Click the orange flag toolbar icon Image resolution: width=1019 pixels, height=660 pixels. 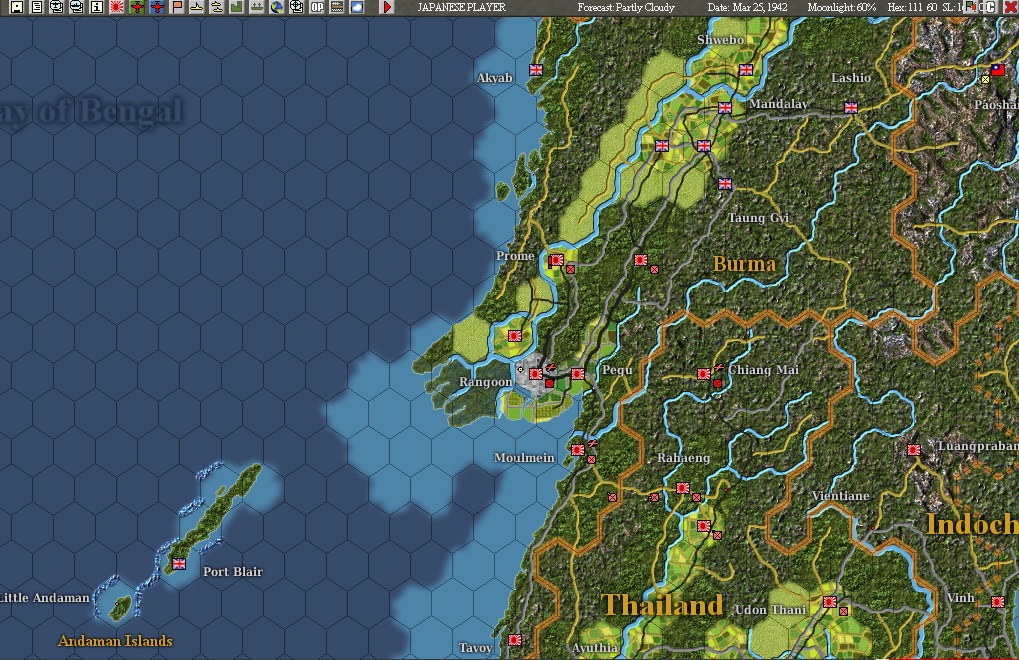tap(177, 7)
